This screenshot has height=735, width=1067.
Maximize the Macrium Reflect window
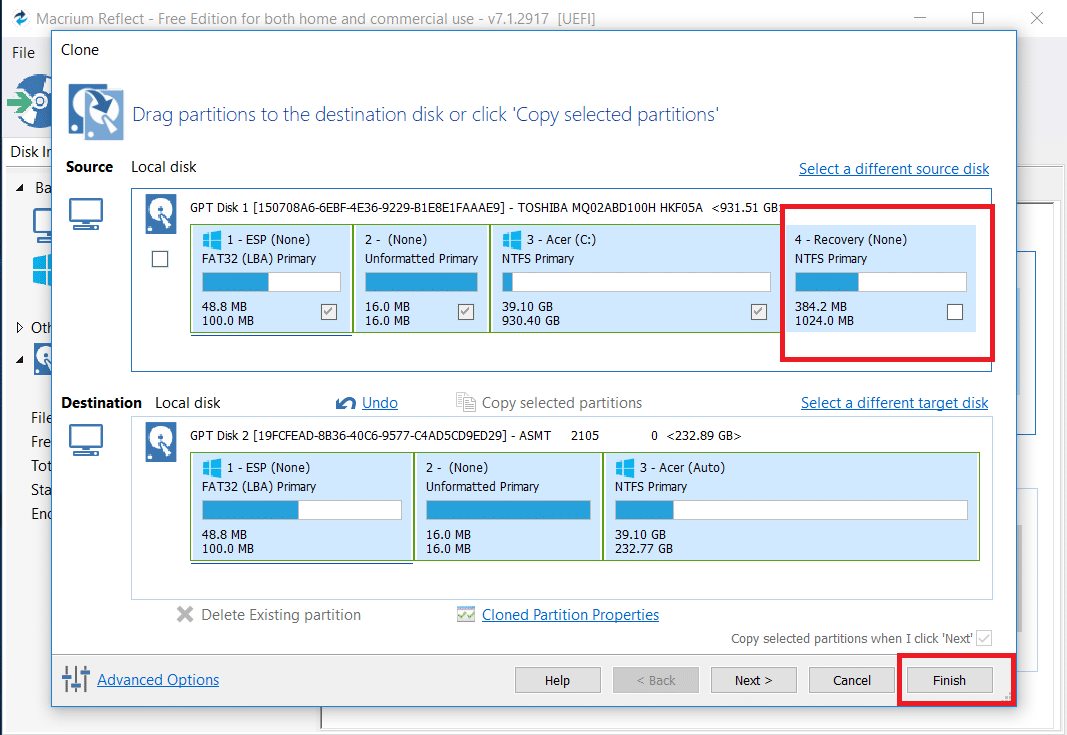pos(978,18)
